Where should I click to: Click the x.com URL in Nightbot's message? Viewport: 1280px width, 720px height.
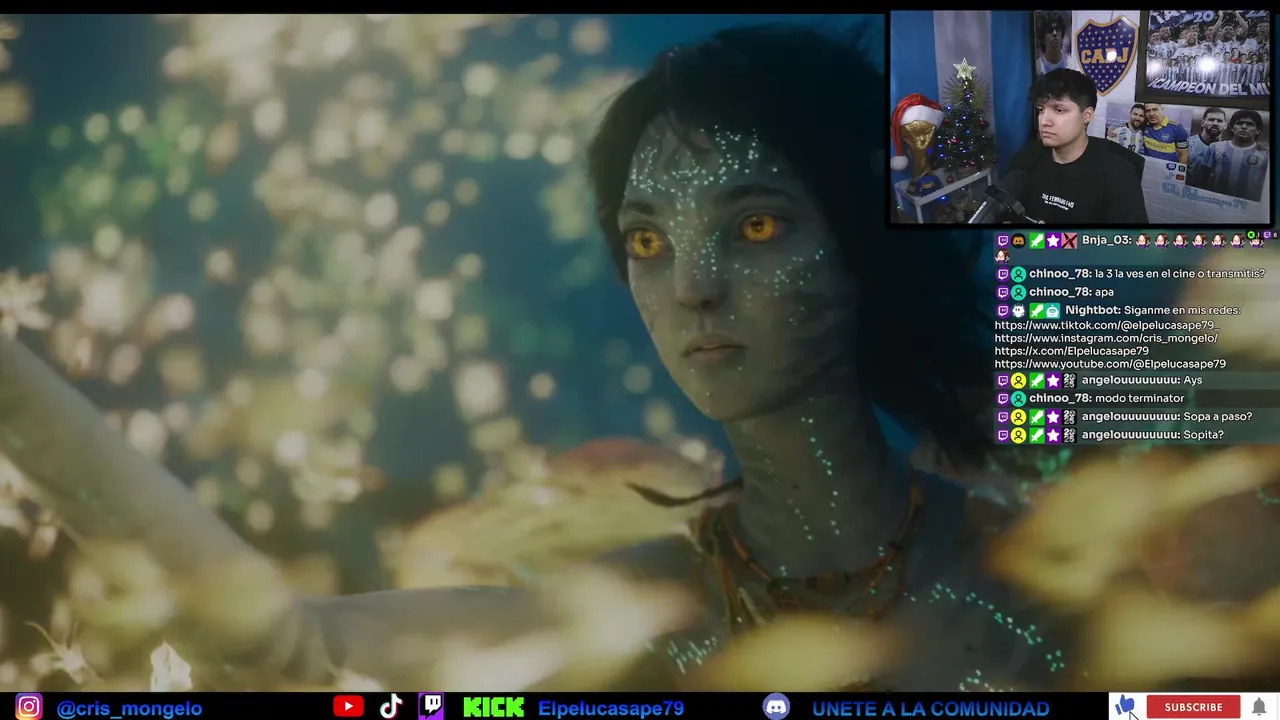point(1072,351)
